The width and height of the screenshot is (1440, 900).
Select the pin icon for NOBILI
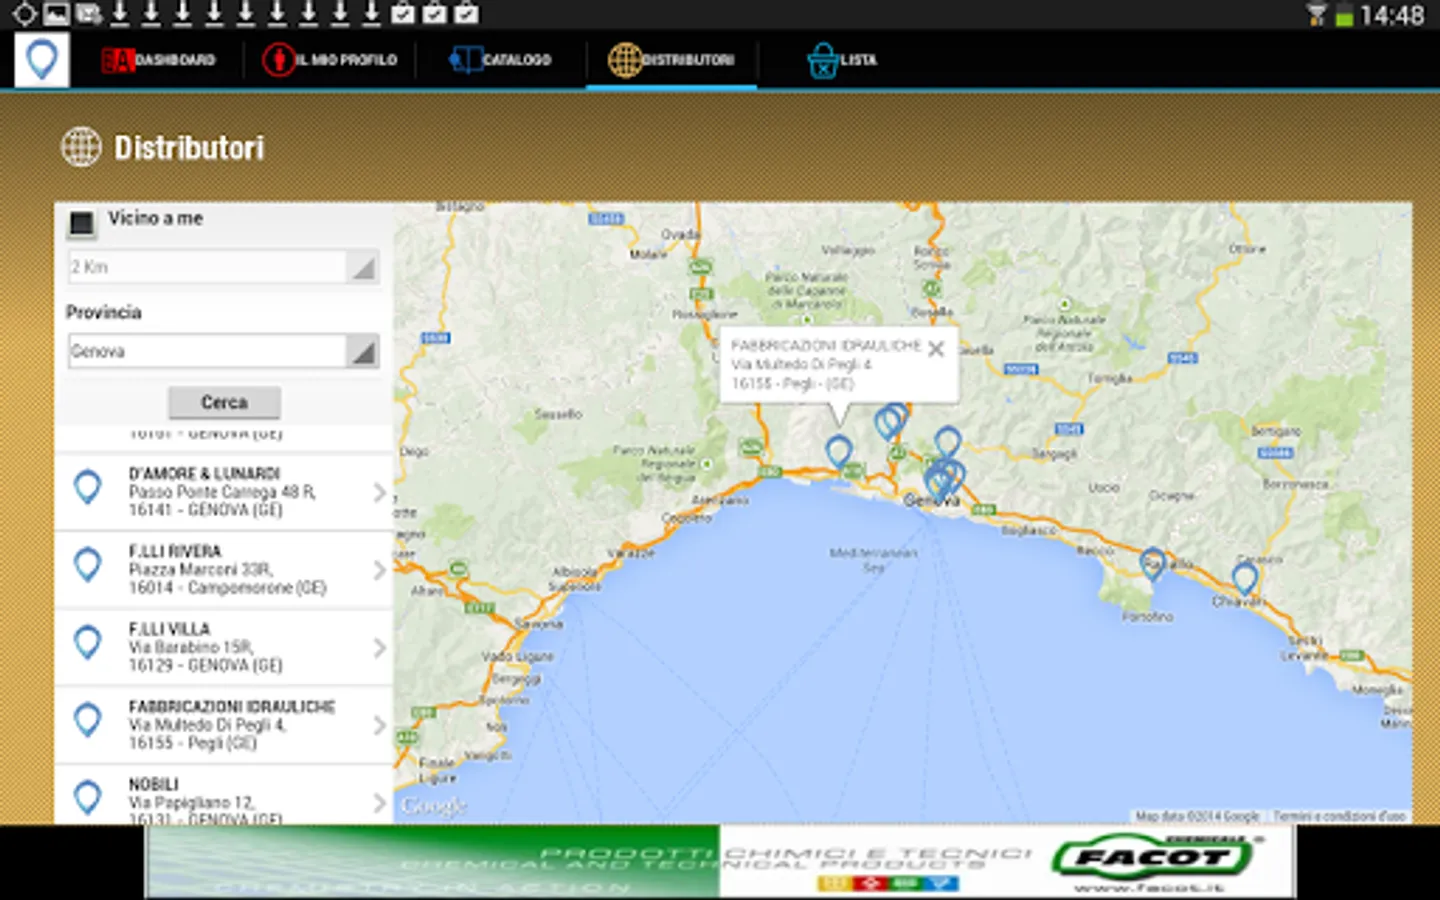(x=88, y=798)
